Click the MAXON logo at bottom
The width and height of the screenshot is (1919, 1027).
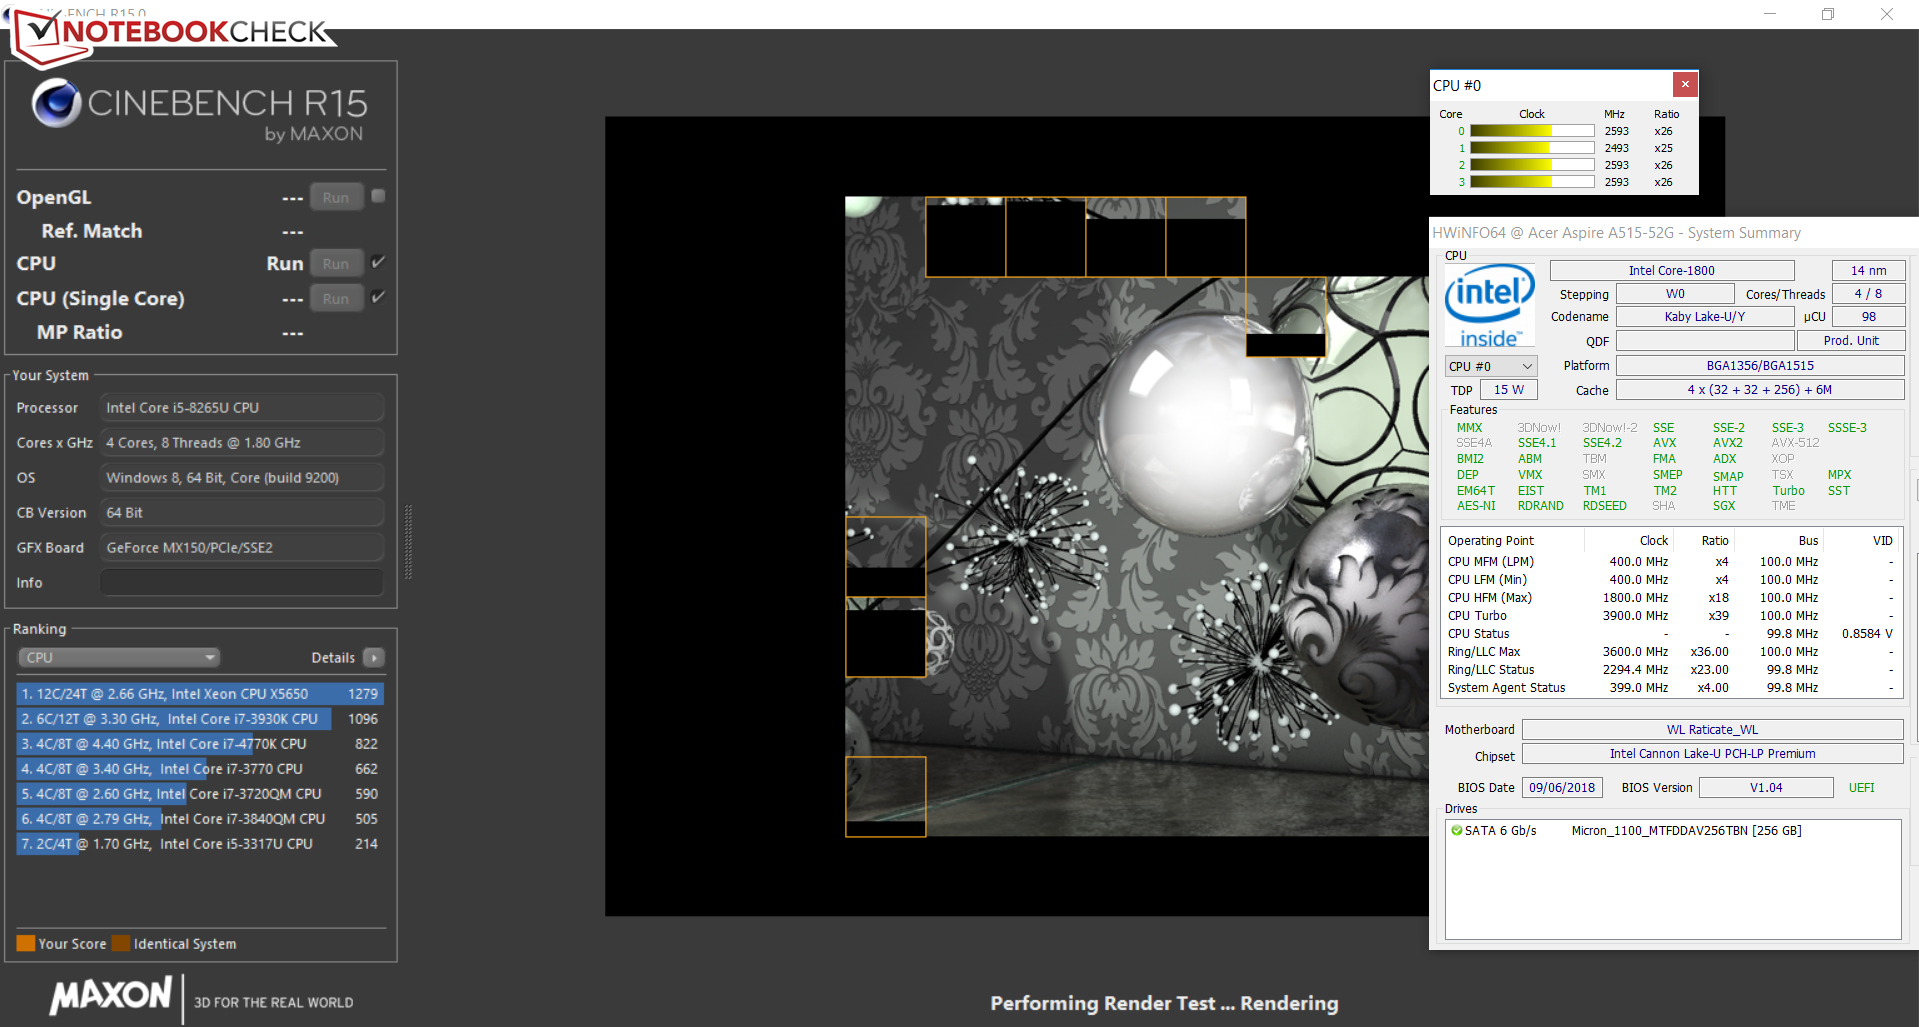click(x=111, y=996)
